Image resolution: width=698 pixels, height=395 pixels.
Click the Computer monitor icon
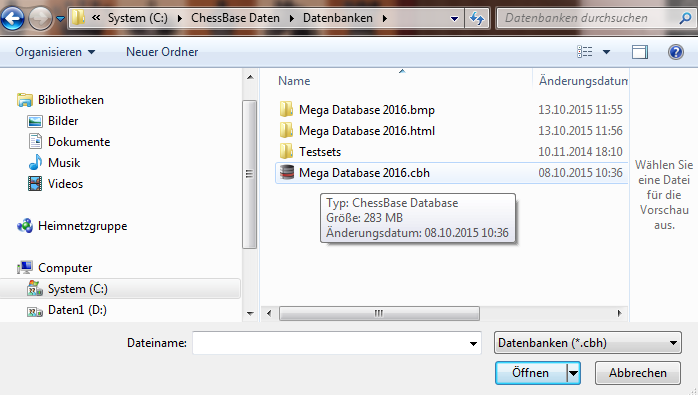[25, 267]
